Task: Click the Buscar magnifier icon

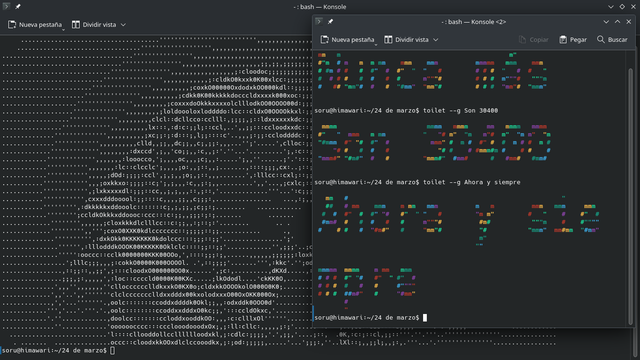Action: coord(600,39)
